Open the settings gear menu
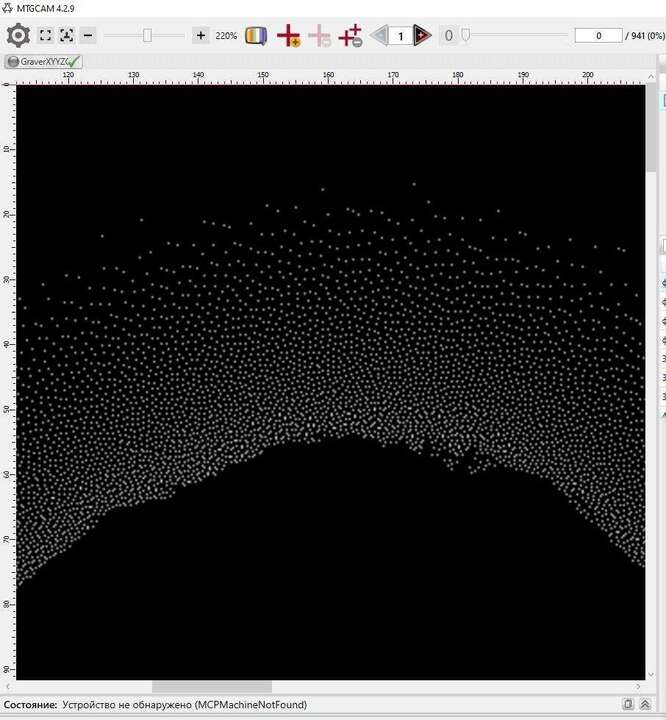Viewport: 666px width, 720px height. [x=18, y=36]
